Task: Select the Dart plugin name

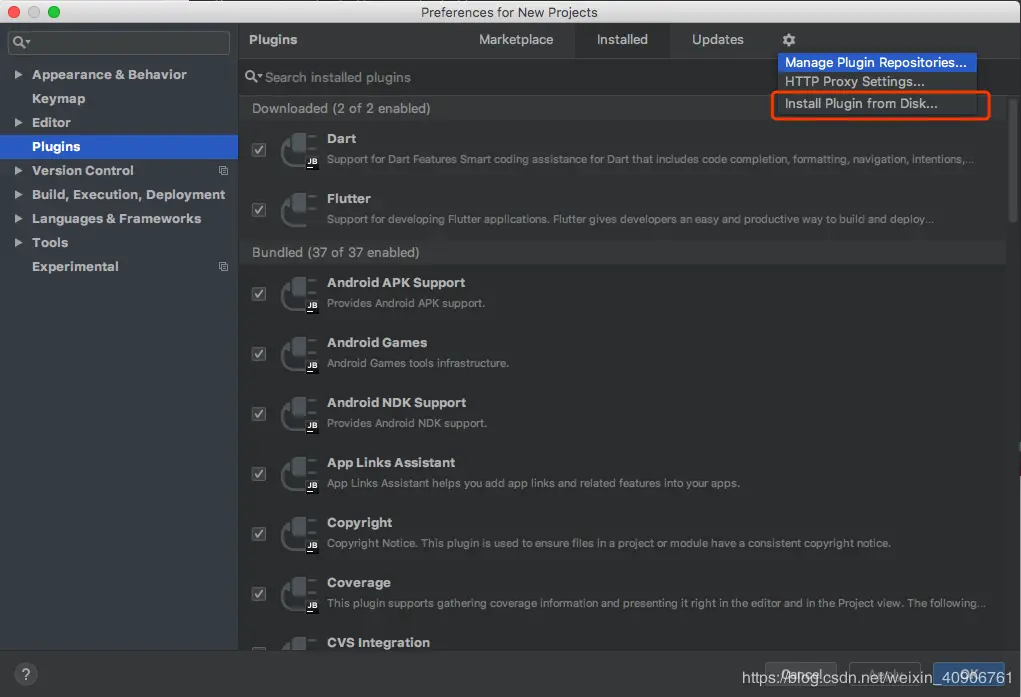Action: (341, 139)
